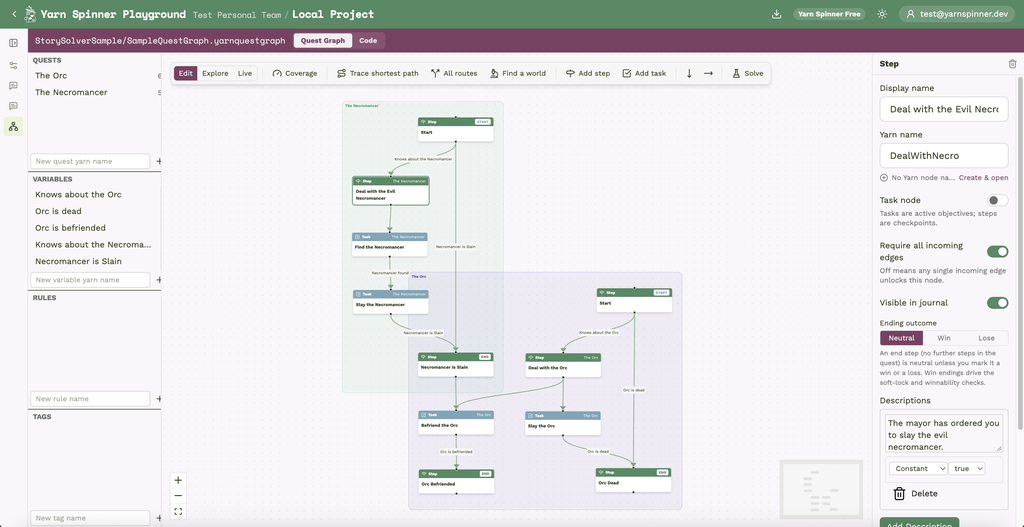Open the Constant condition dropdown

pyautogui.click(x=918, y=468)
